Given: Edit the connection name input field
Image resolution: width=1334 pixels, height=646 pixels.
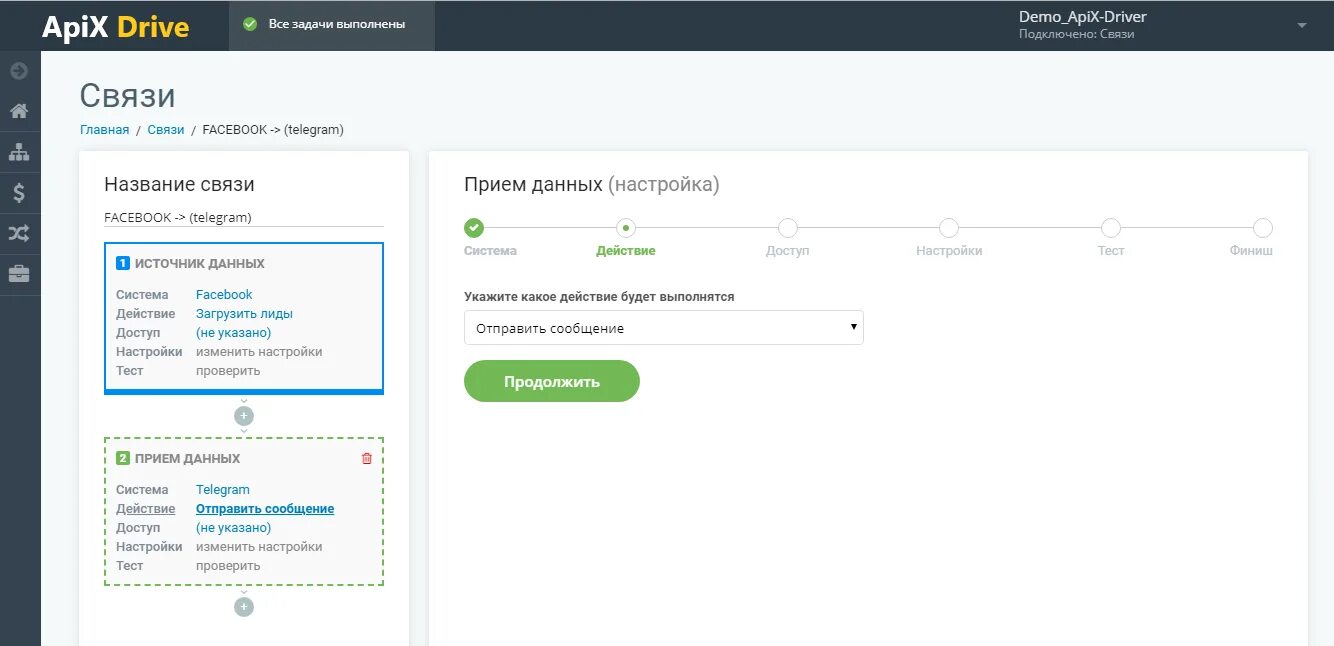Looking at the screenshot, I should 244,217.
